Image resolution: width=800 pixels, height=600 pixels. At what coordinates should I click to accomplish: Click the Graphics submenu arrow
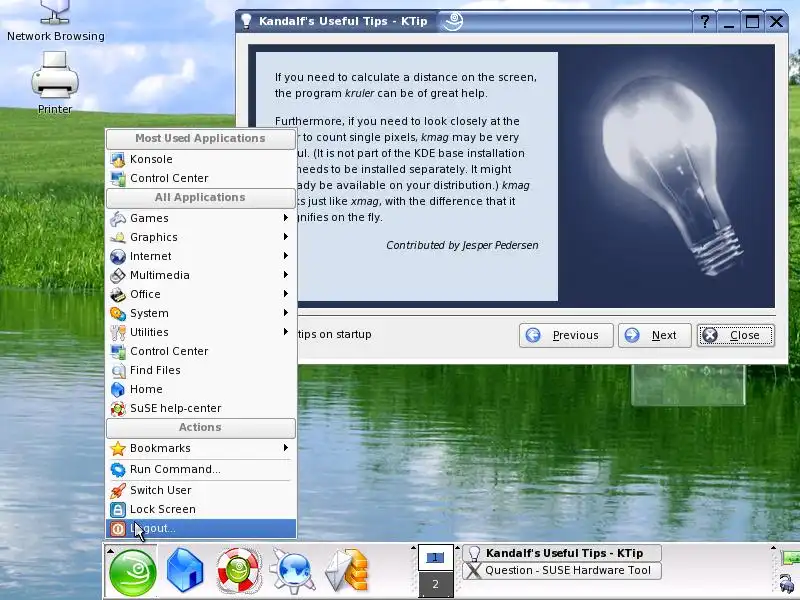coord(286,237)
